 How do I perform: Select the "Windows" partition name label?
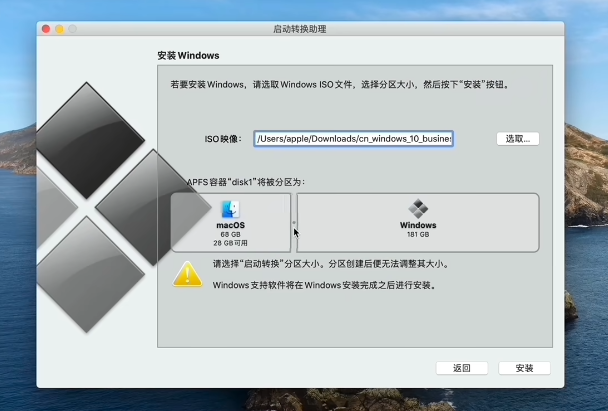coord(418,226)
